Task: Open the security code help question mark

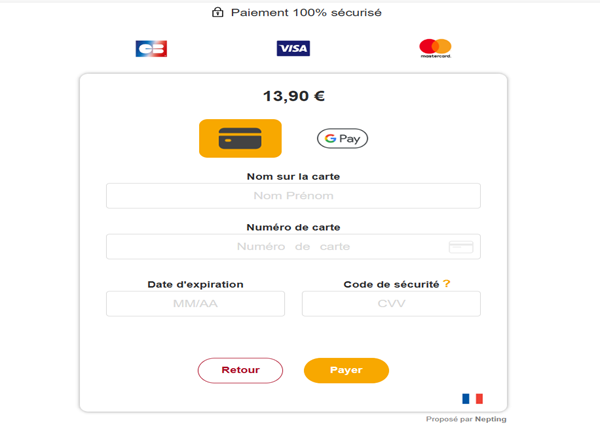Action: 447,284
